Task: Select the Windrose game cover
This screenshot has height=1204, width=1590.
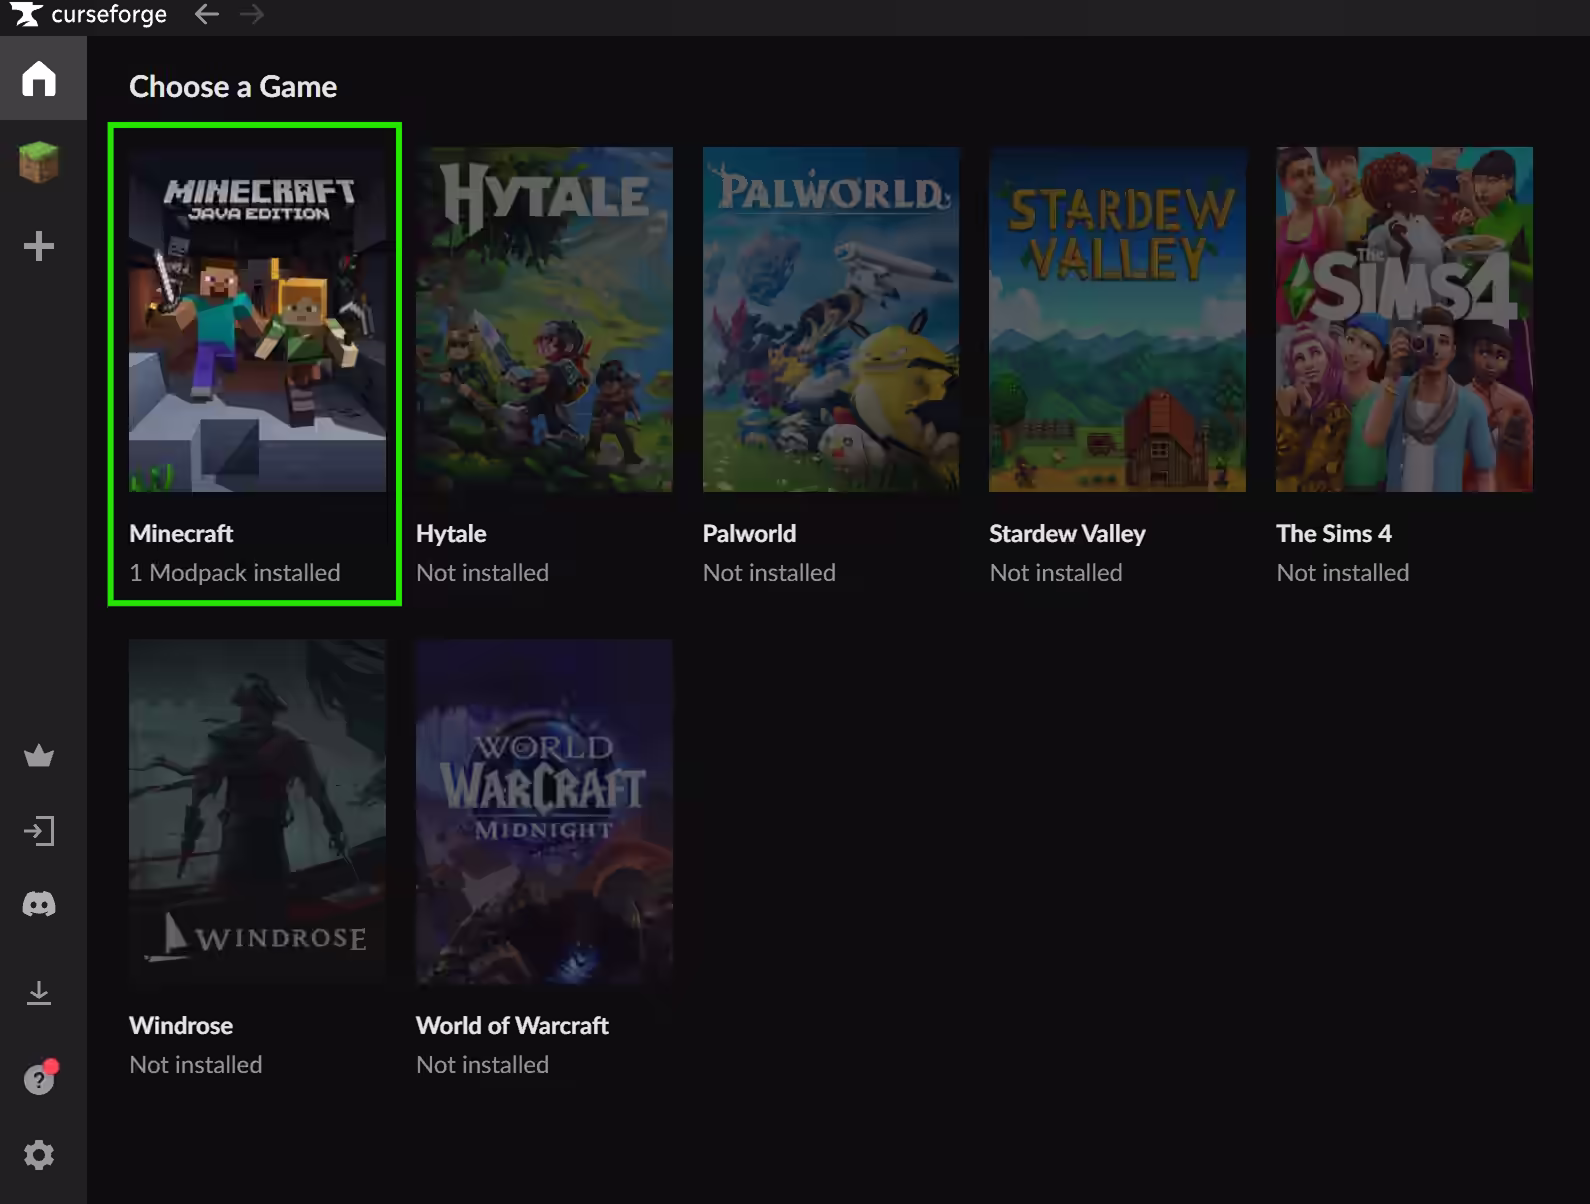Action: [257, 811]
